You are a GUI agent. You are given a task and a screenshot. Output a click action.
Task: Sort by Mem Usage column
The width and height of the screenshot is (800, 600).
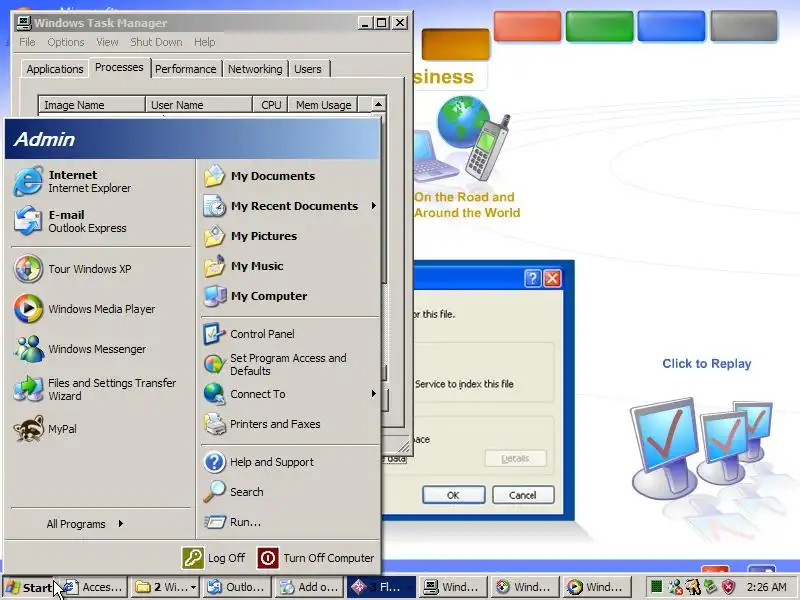coord(323,105)
